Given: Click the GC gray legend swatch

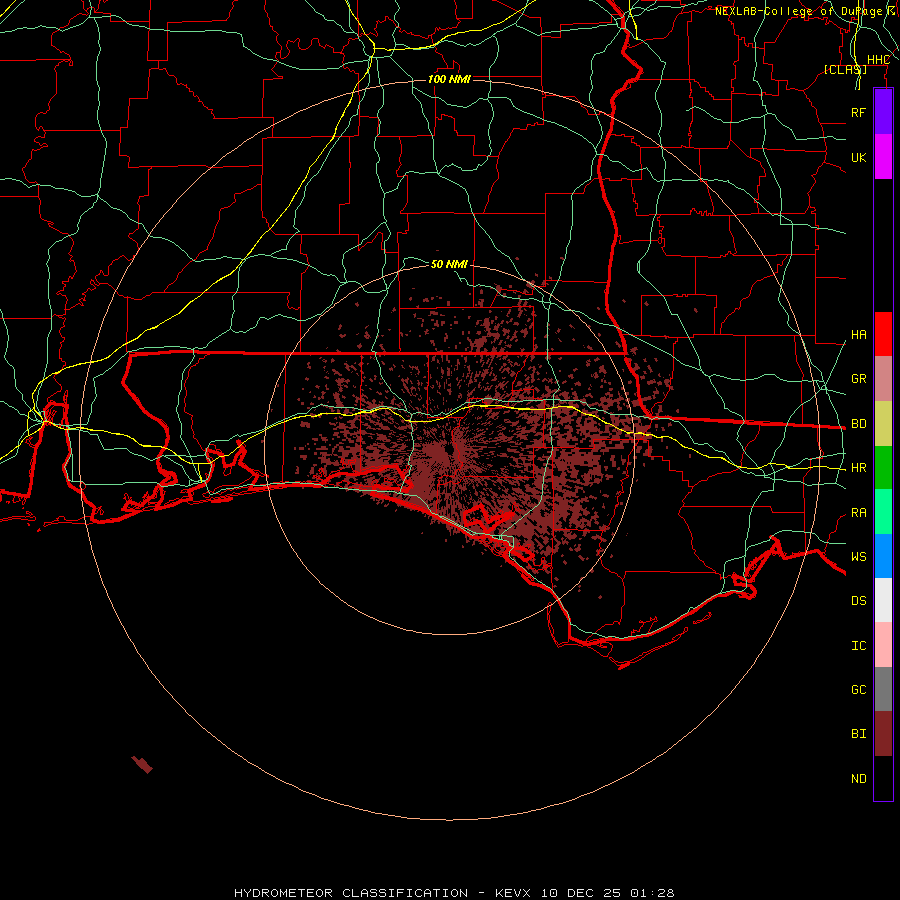Looking at the screenshot, I should 883,689.
